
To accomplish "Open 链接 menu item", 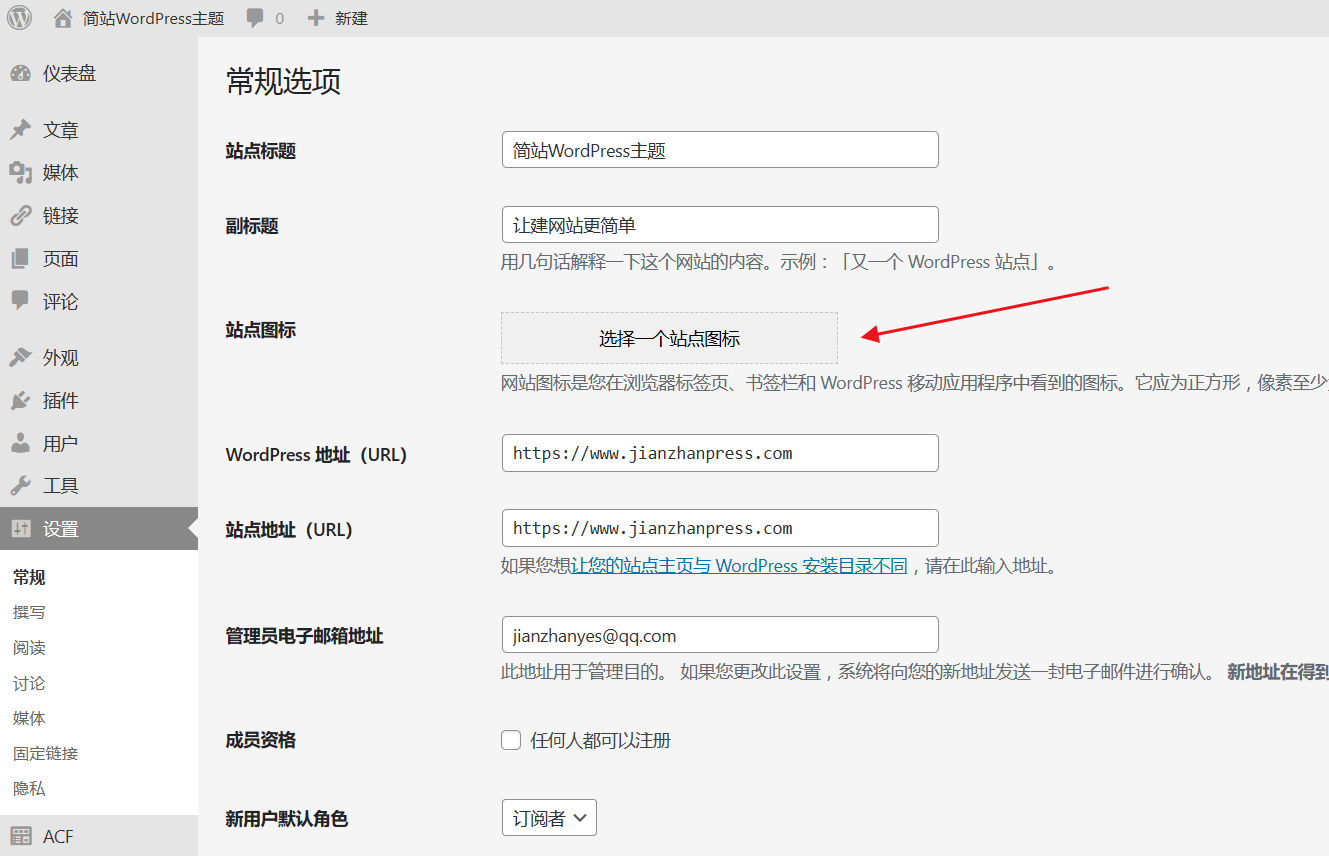I will (x=99, y=216).
